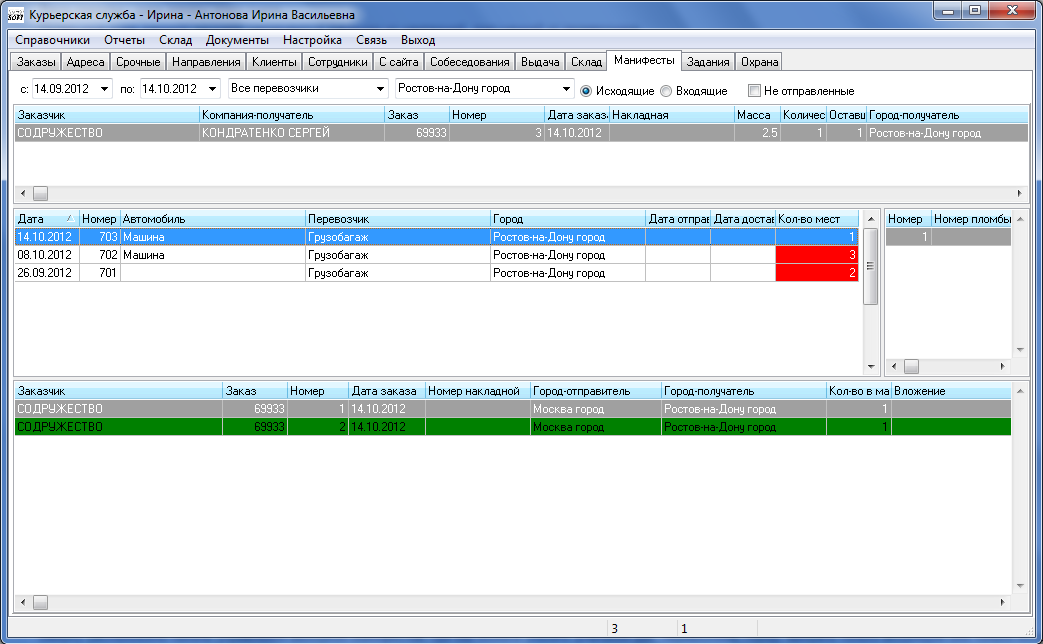Open the Документы menu
Image resolution: width=1043 pixels, height=644 pixels.
click(237, 40)
